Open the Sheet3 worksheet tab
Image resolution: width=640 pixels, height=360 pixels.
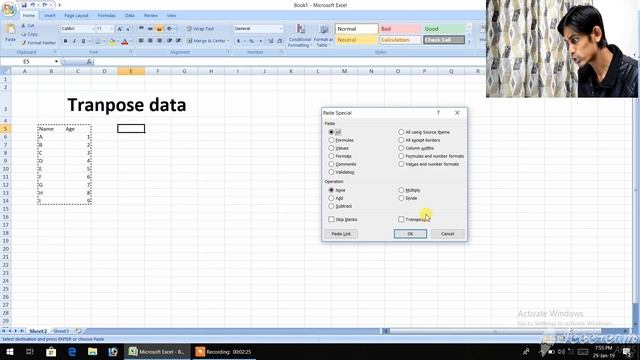(x=61, y=331)
